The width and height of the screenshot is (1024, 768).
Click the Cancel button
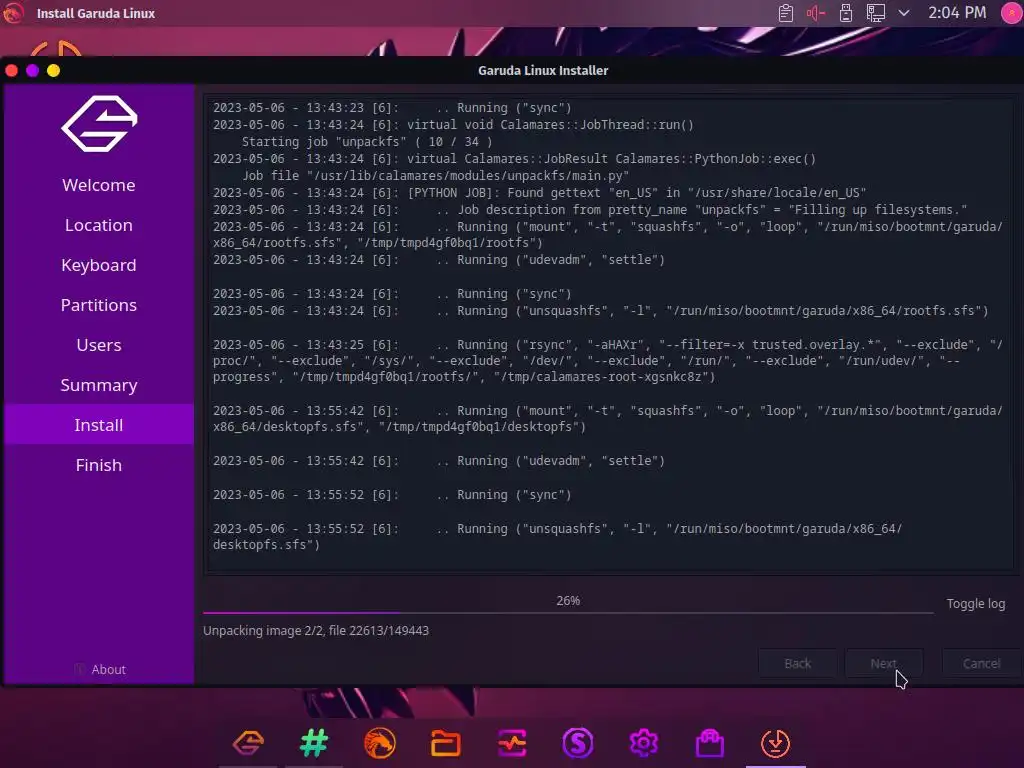tap(981, 664)
